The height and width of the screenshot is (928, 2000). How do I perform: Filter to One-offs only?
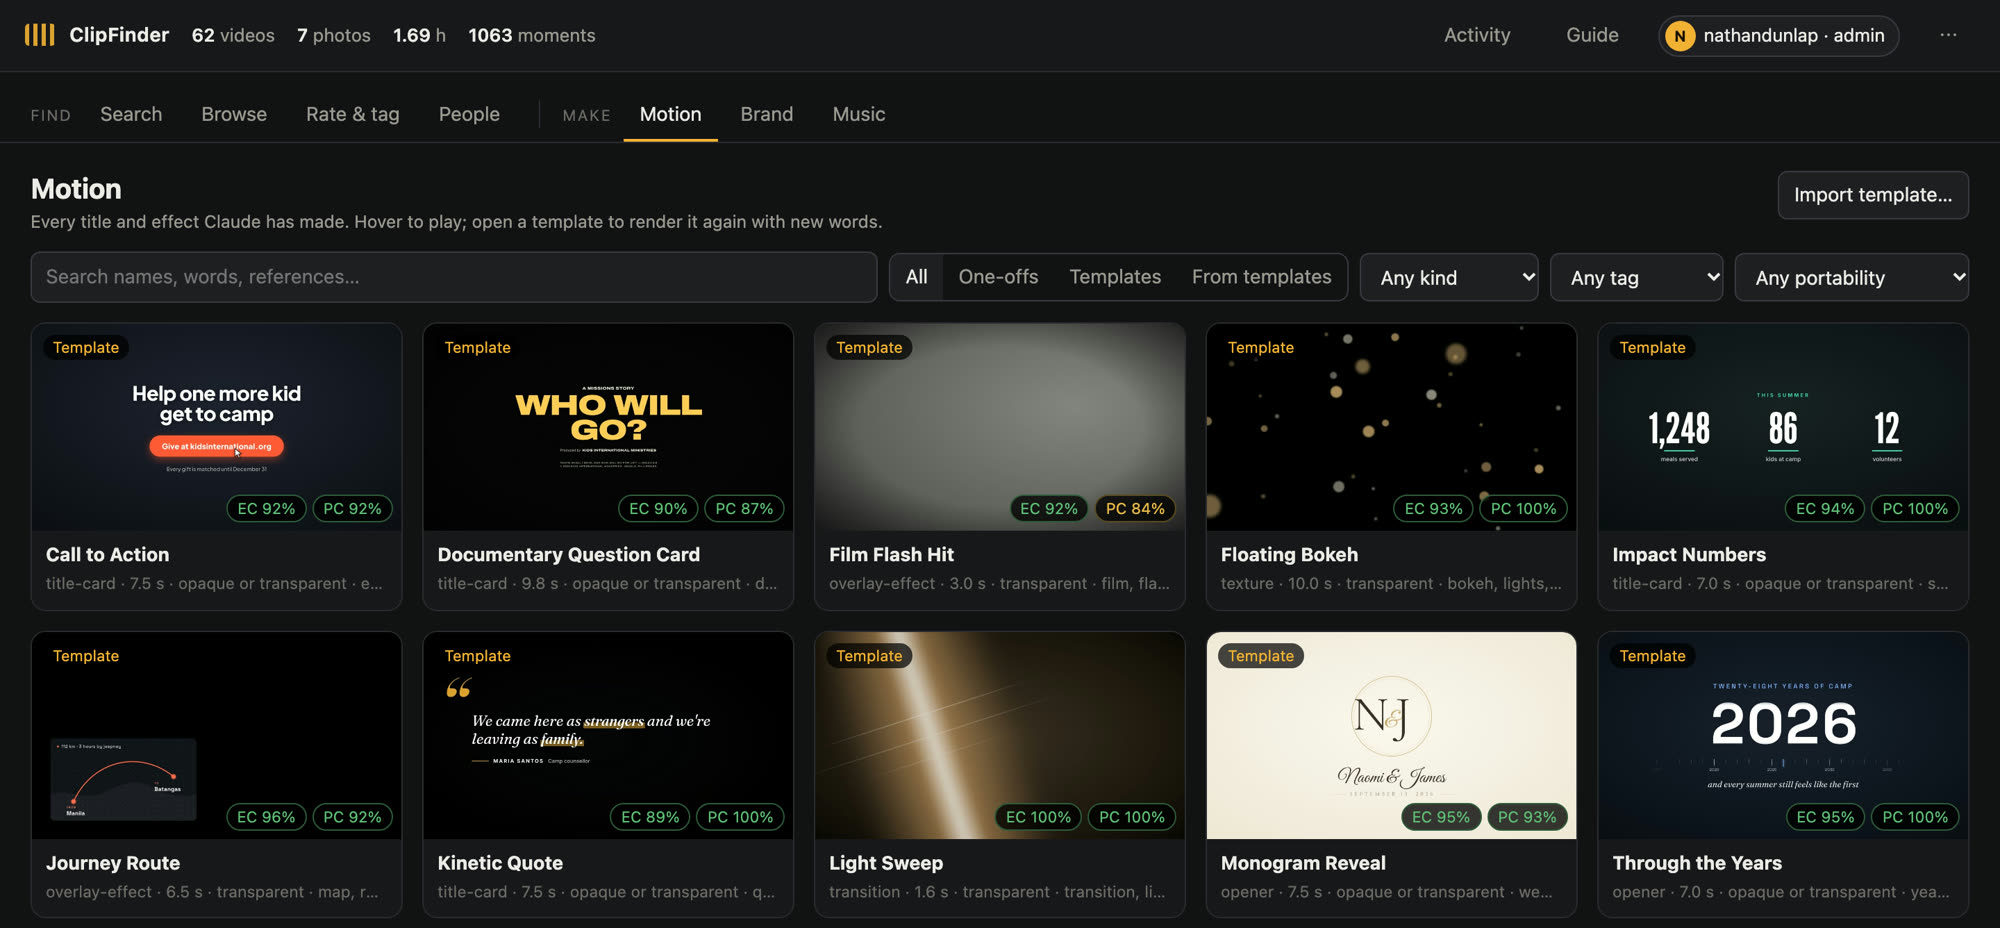(x=998, y=277)
